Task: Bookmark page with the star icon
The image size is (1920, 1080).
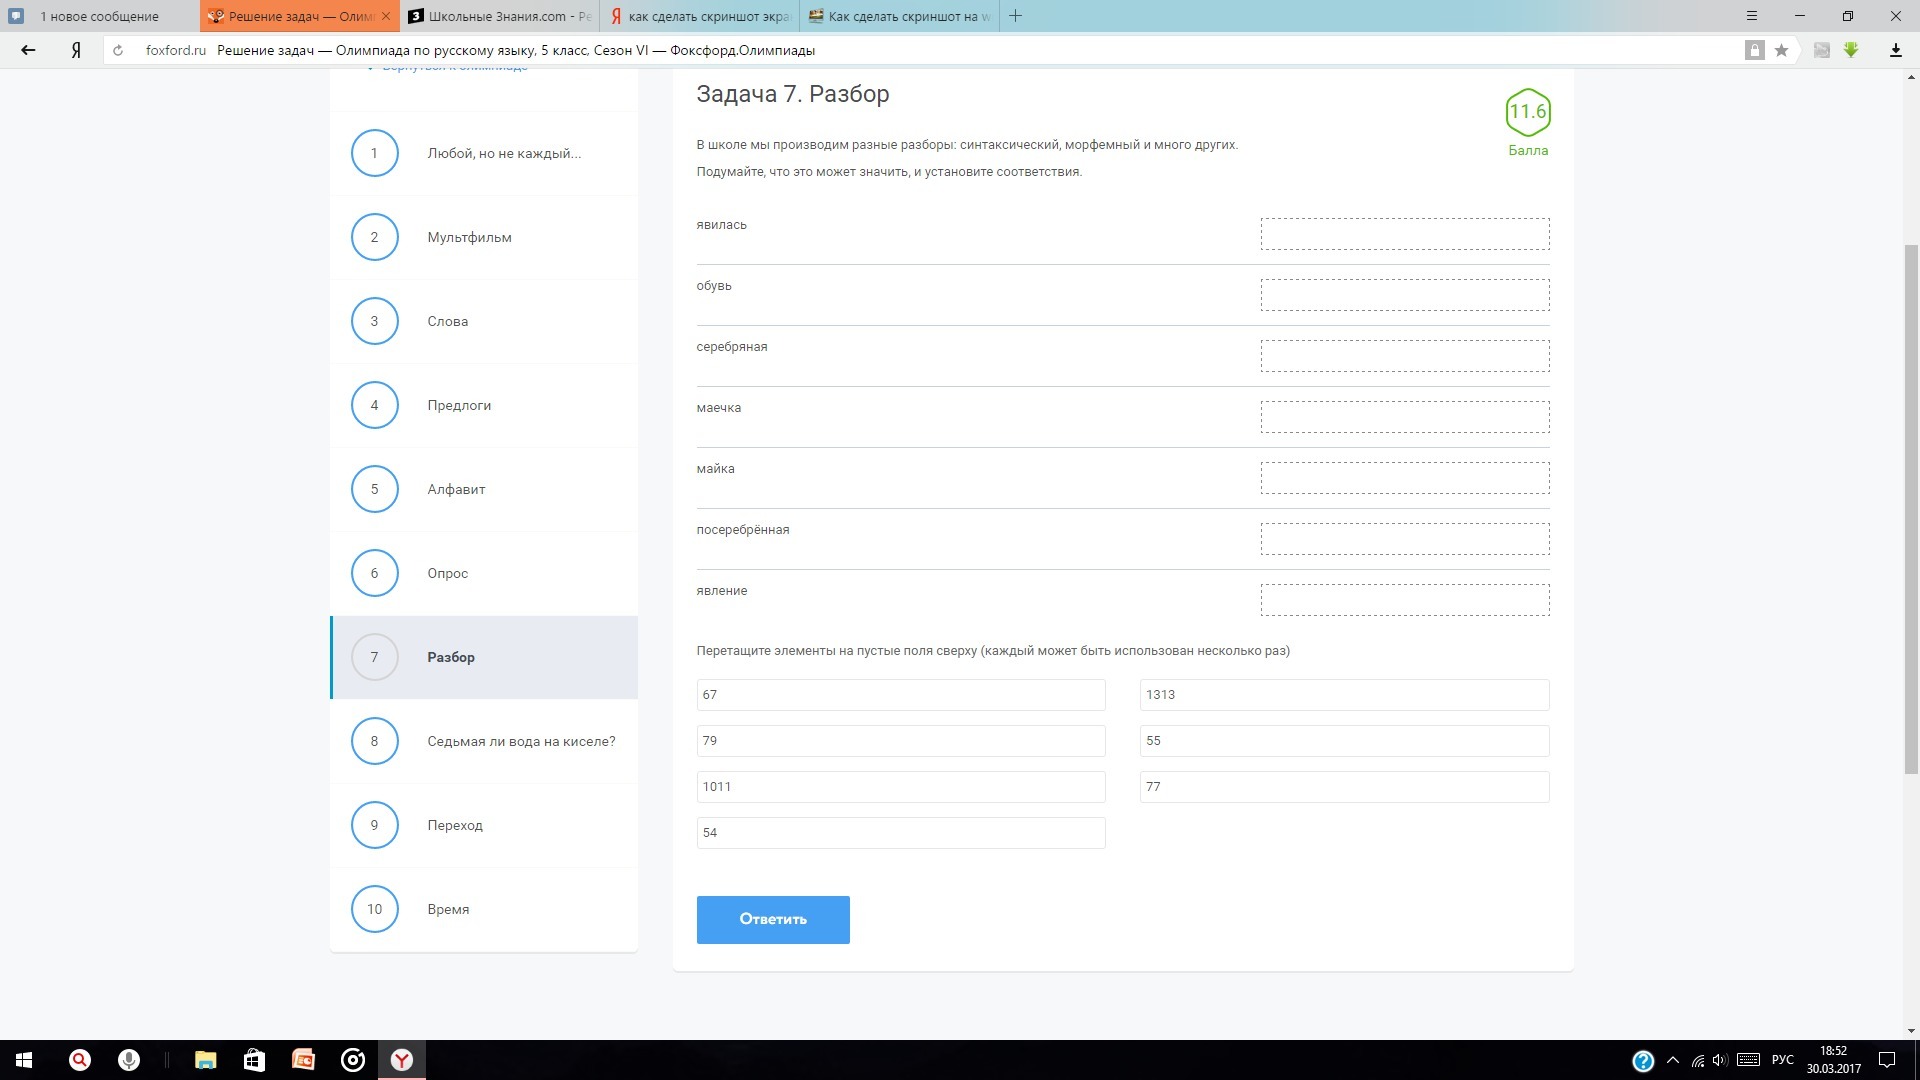Action: pos(1781,50)
